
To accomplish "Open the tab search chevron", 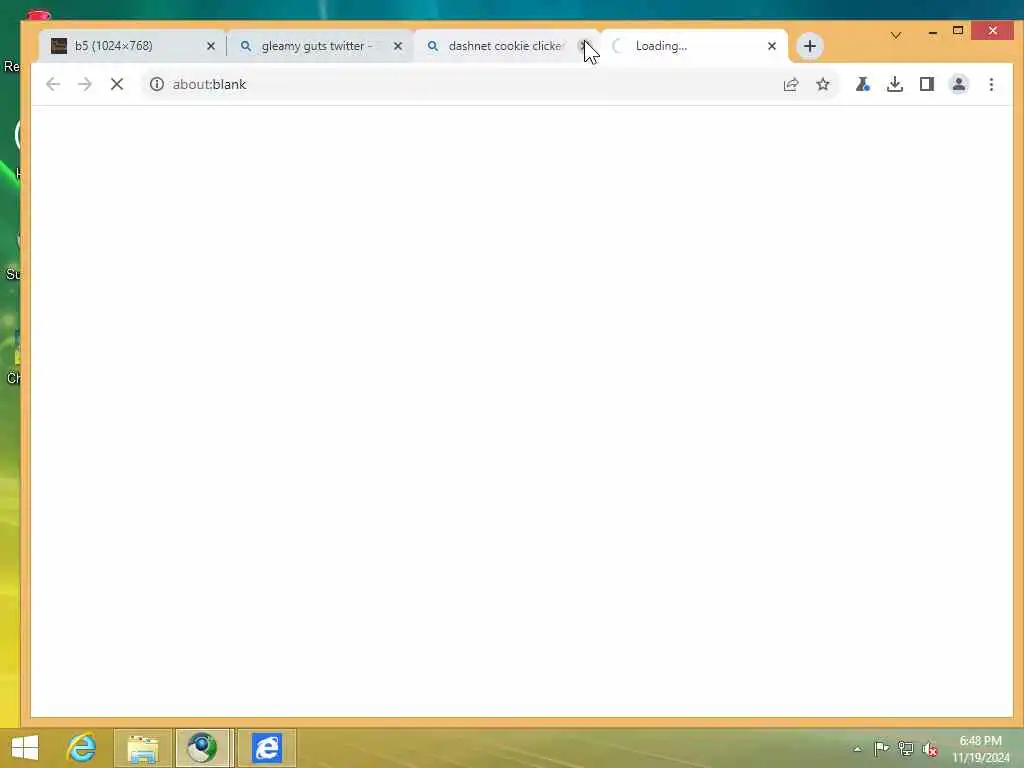I will [x=896, y=35].
